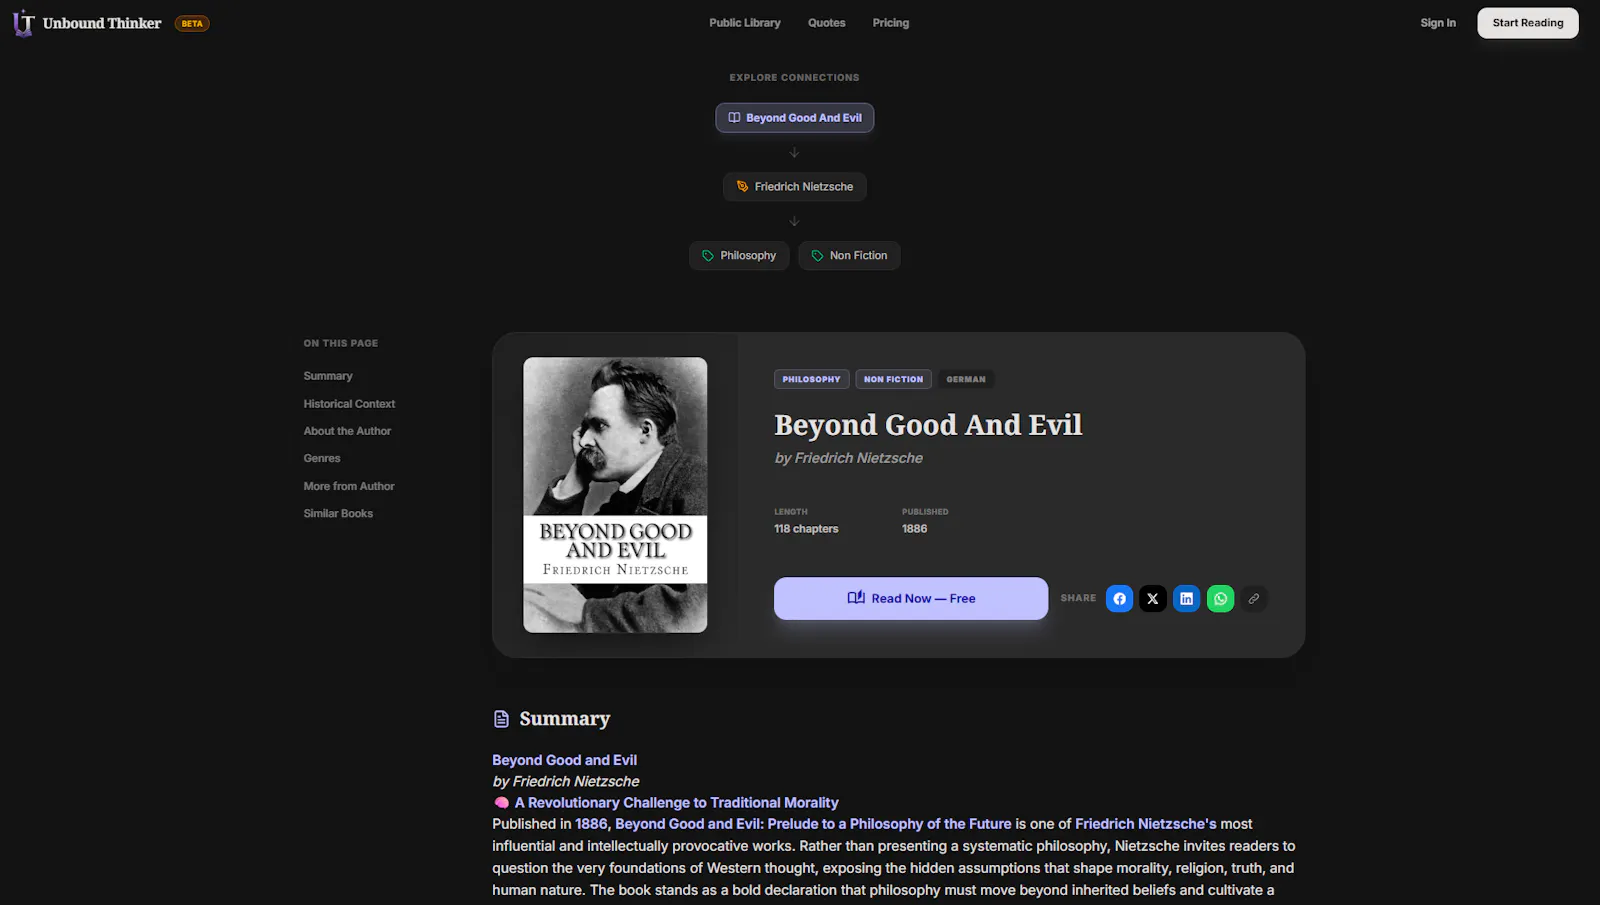Click the Summary section heading
1600x905 pixels.
point(565,719)
